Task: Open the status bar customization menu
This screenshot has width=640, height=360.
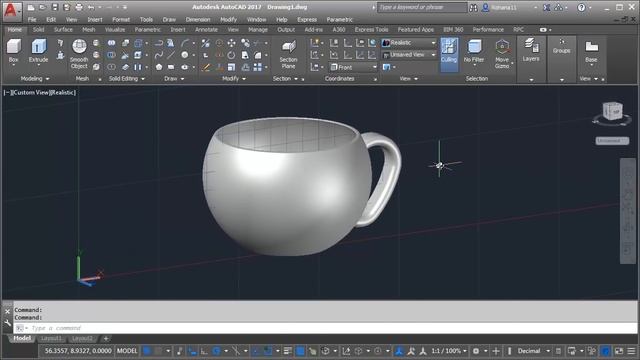Action: (x=631, y=351)
